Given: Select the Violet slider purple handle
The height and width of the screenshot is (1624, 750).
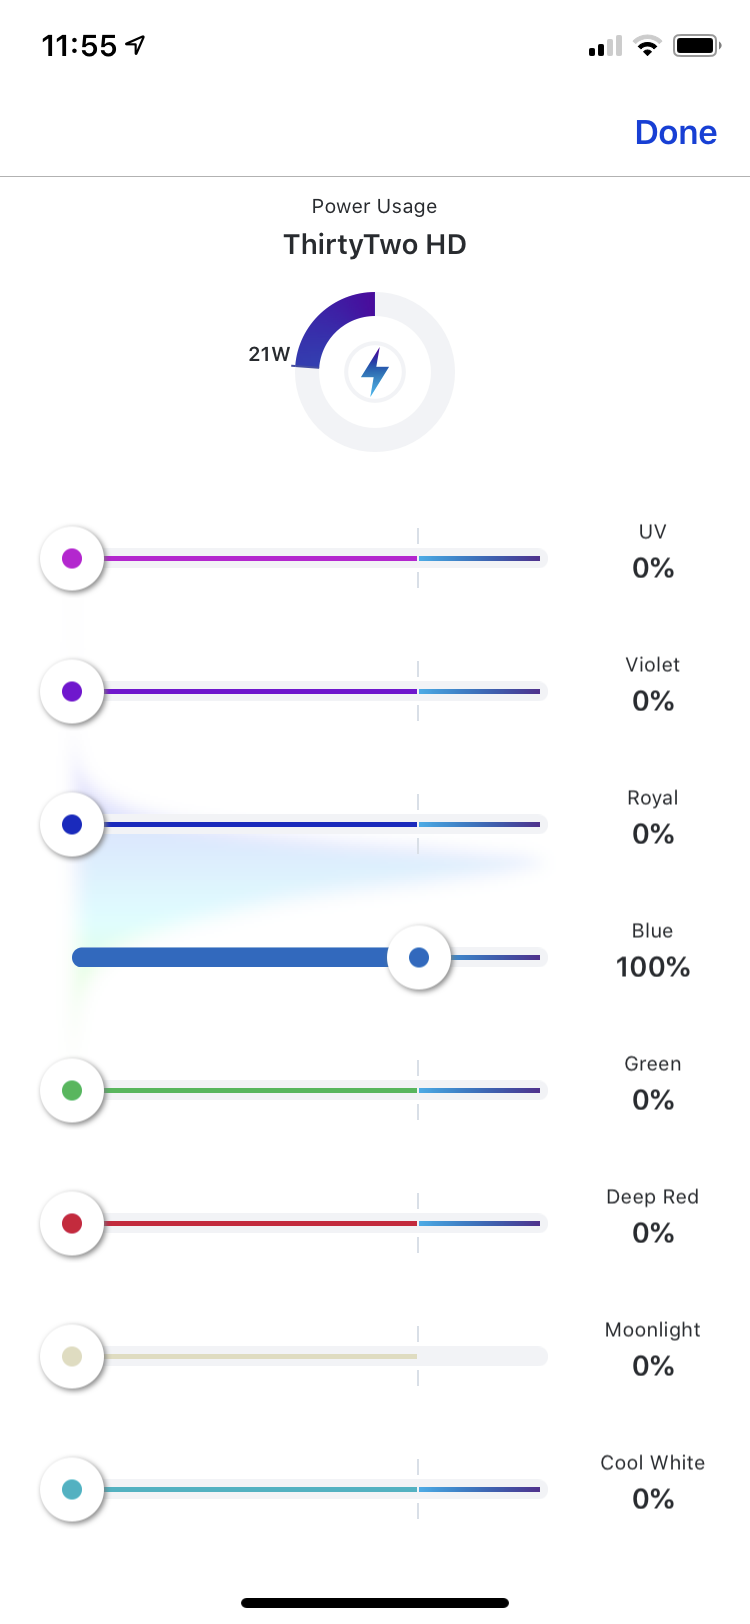Looking at the screenshot, I should [72, 691].
